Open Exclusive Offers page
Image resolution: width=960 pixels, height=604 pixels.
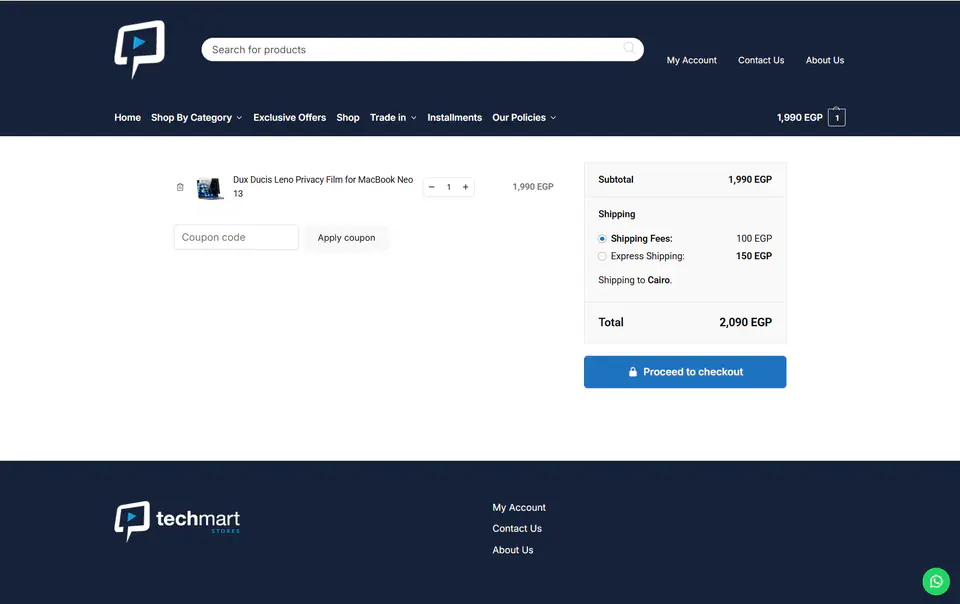click(290, 117)
